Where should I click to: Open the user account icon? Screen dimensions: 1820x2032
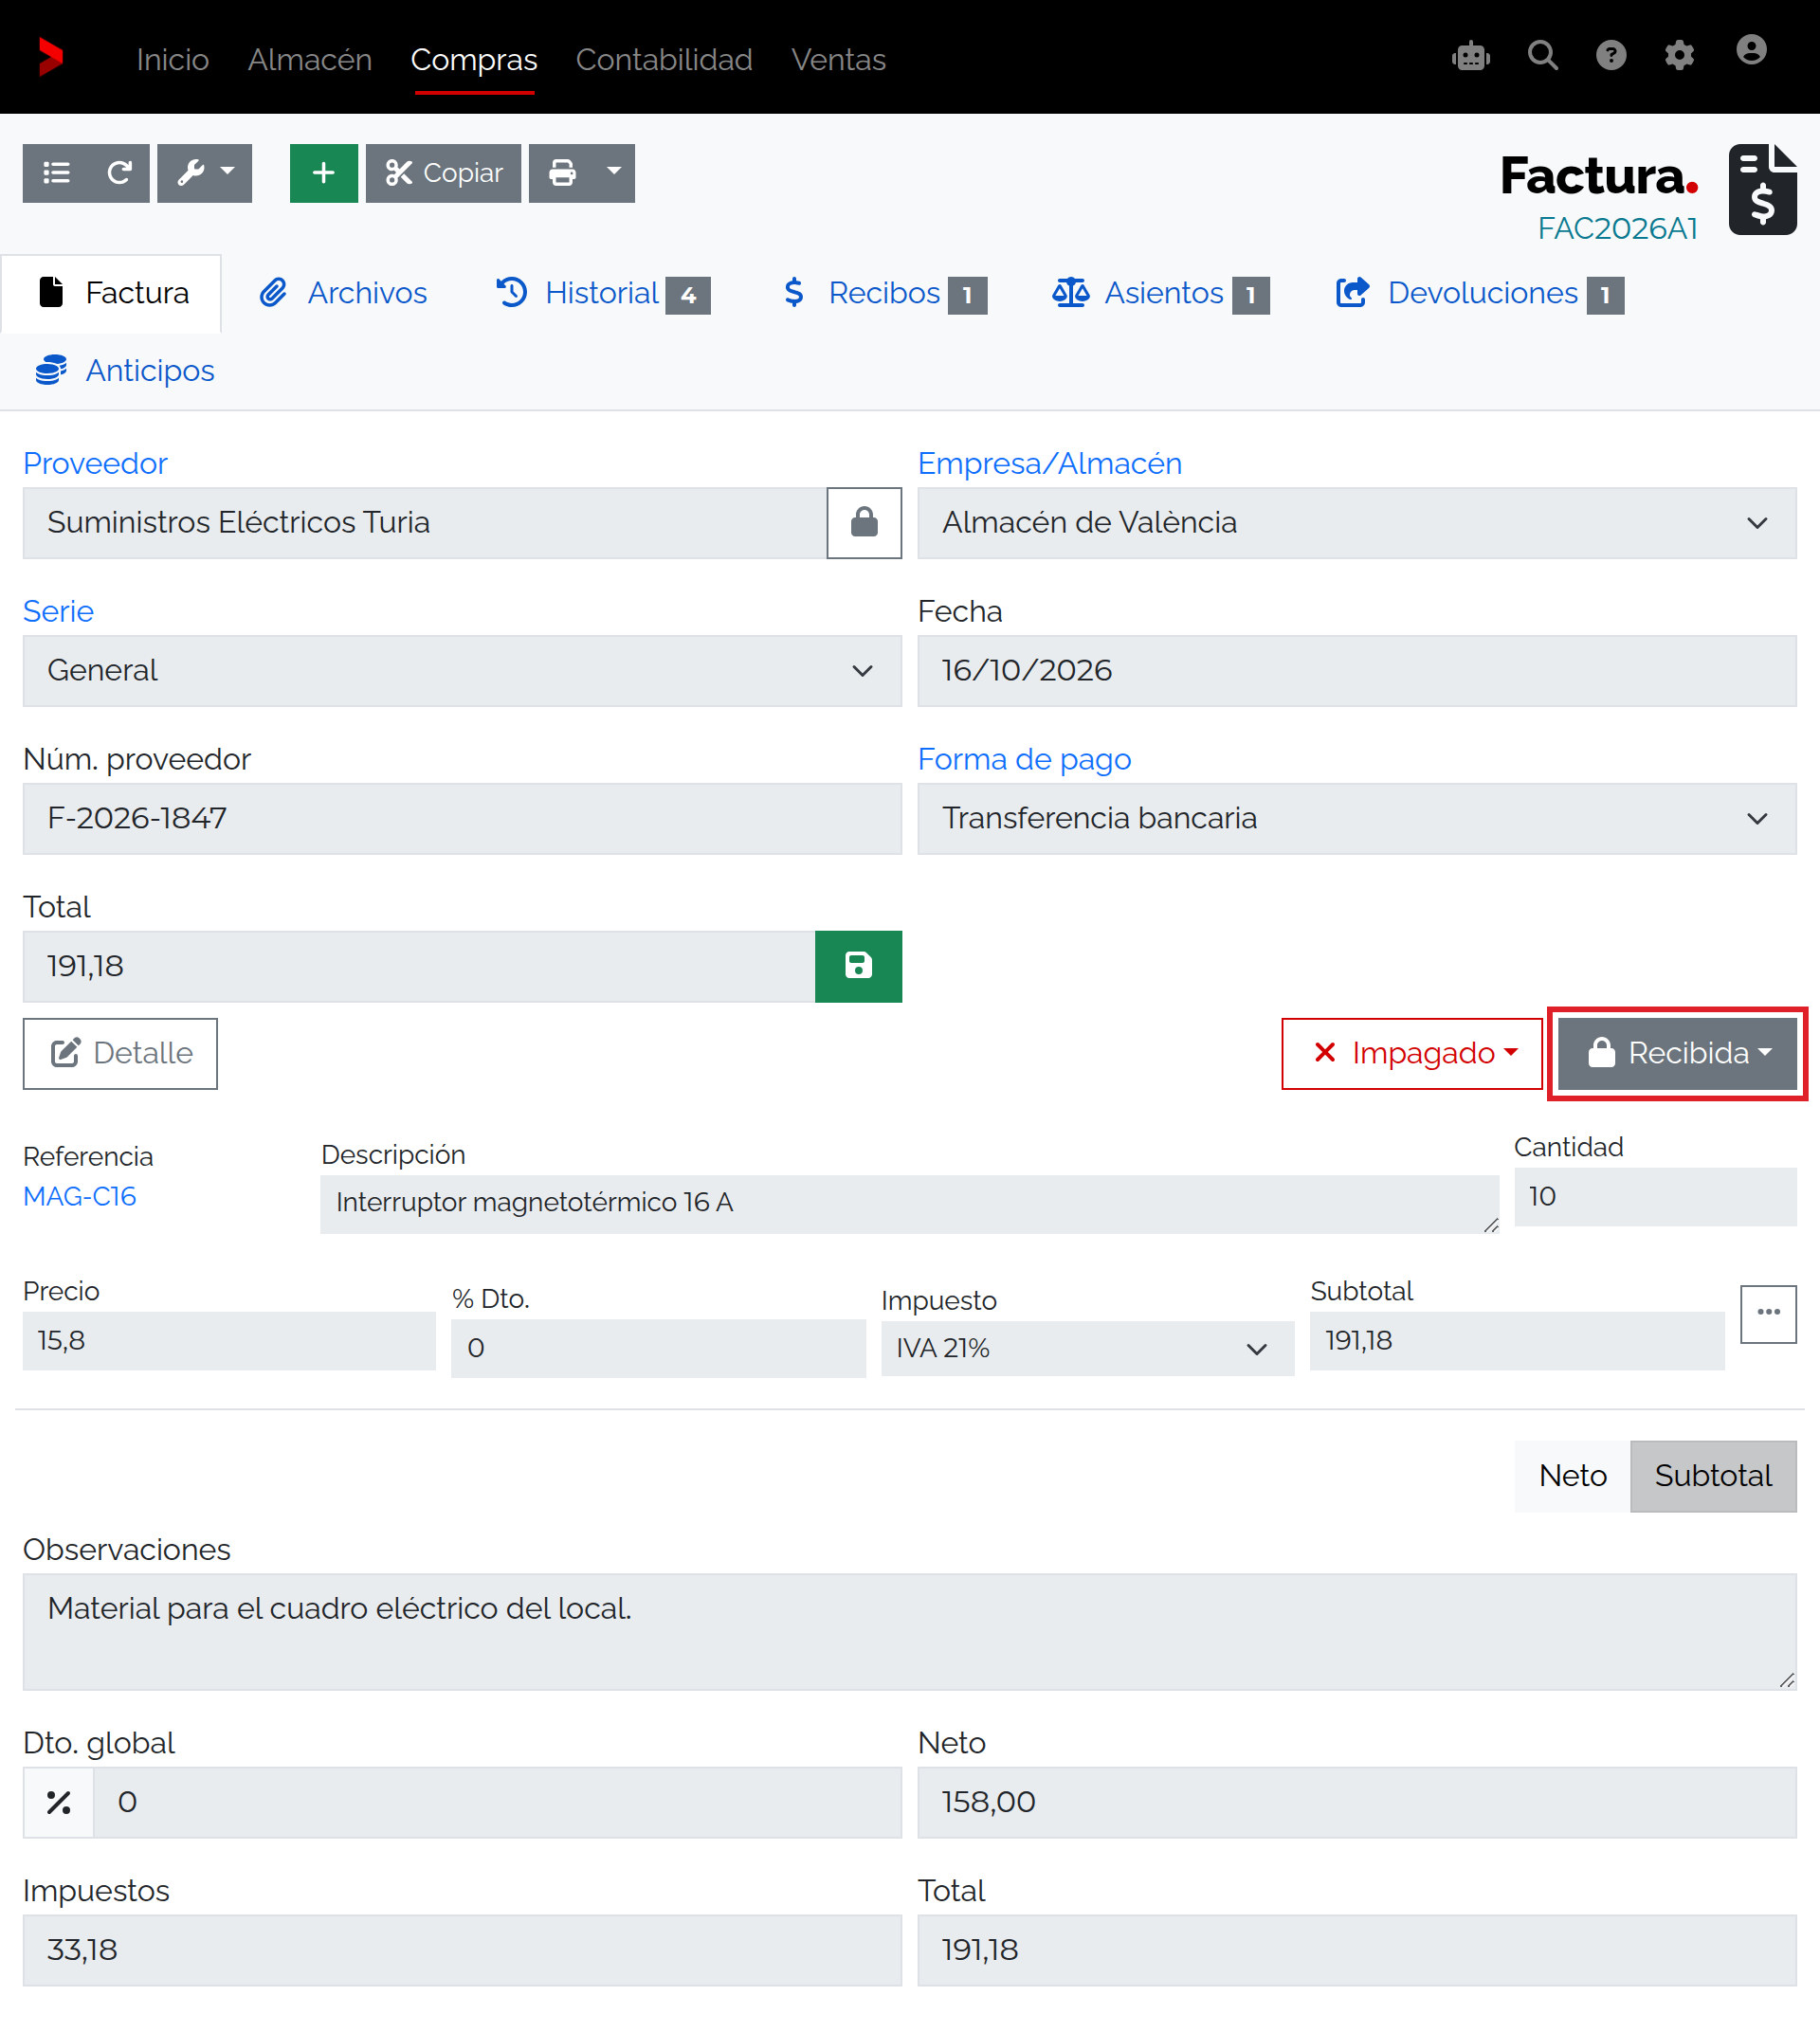(x=1751, y=50)
